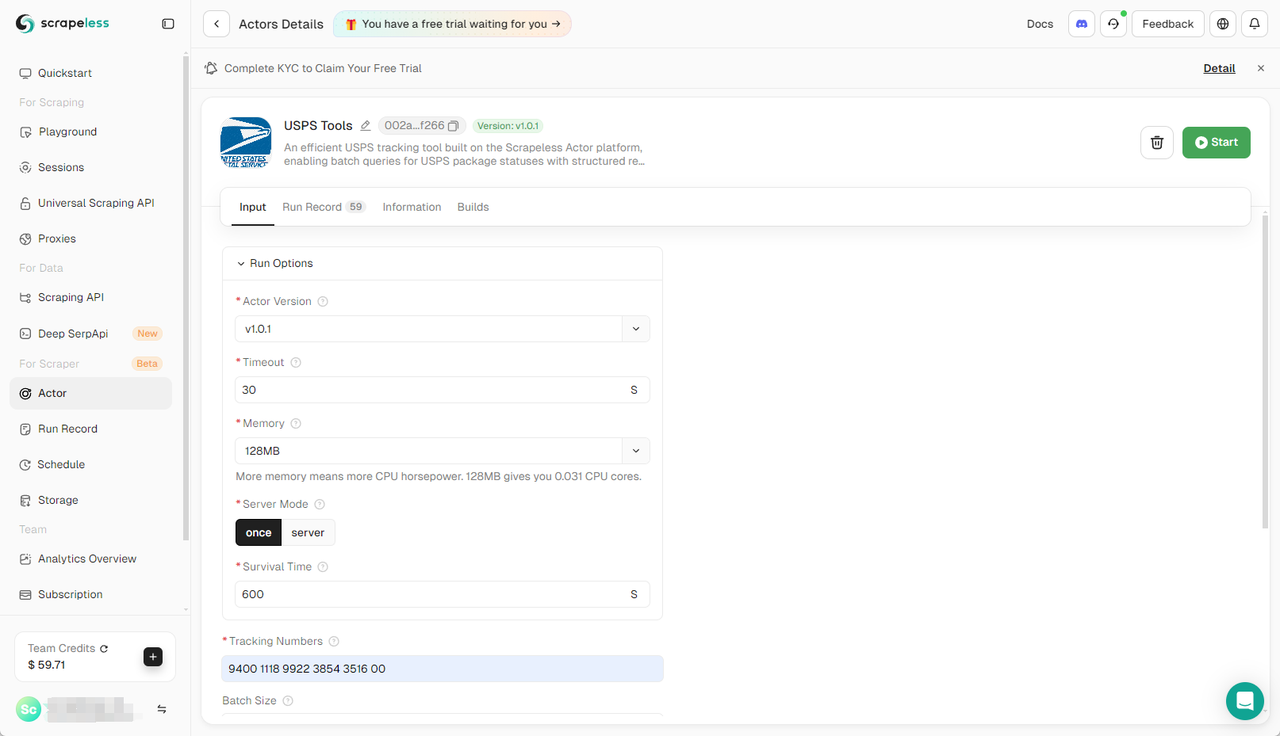Delete the actor with trash icon

click(x=1157, y=142)
